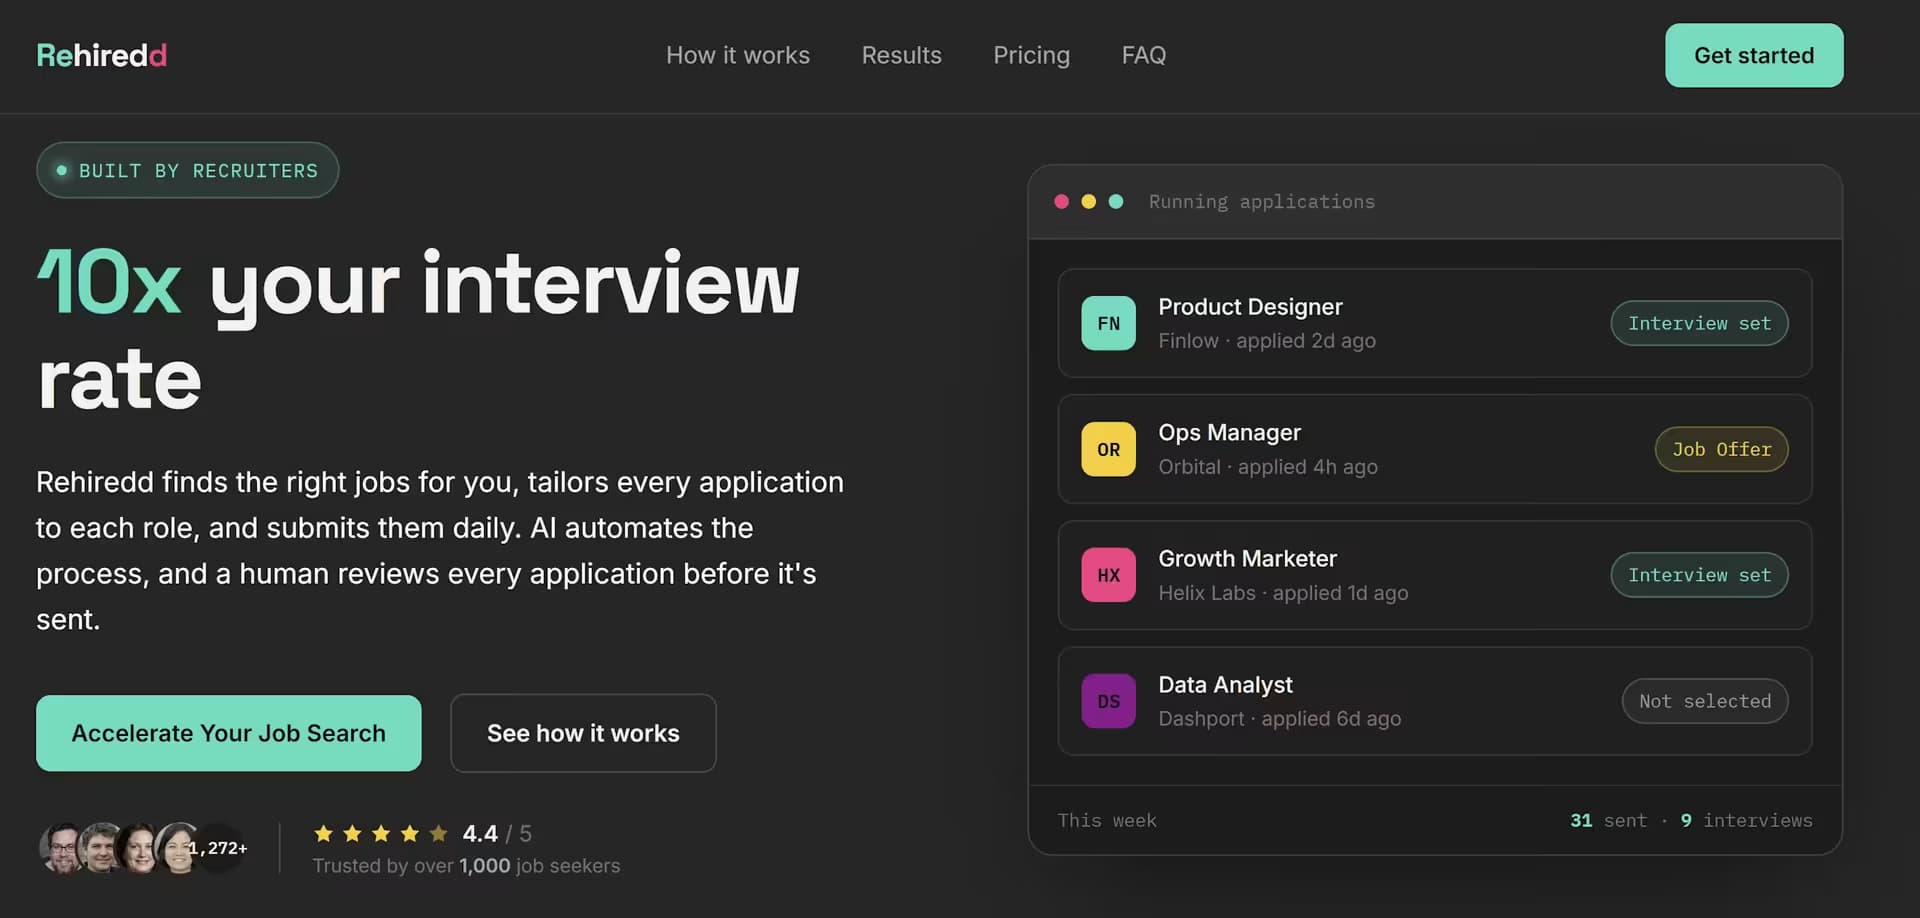Select the Interview set badge for Growth Marketer
Viewport: 1920px width, 918px height.
click(1699, 575)
